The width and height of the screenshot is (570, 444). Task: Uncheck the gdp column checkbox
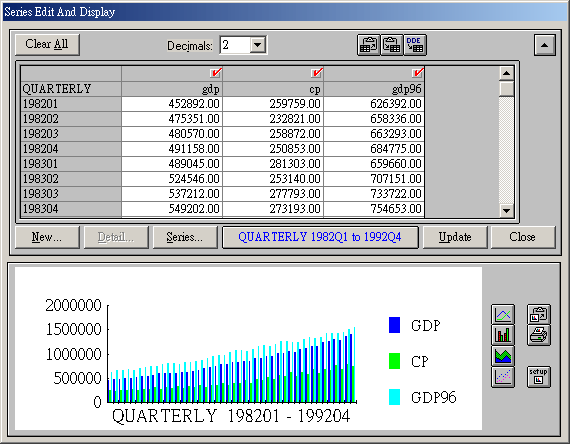pos(216,73)
